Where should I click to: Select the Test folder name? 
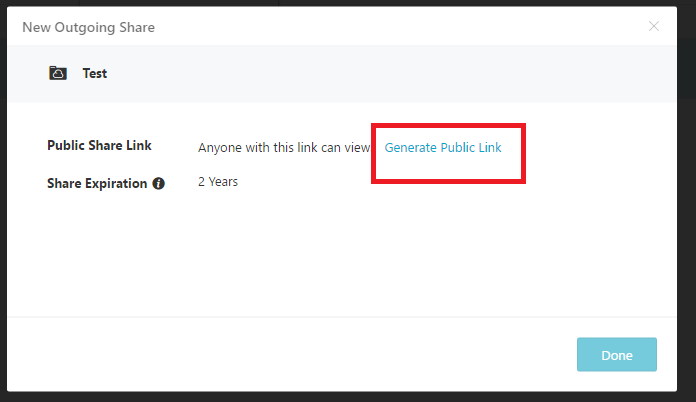[x=95, y=73]
